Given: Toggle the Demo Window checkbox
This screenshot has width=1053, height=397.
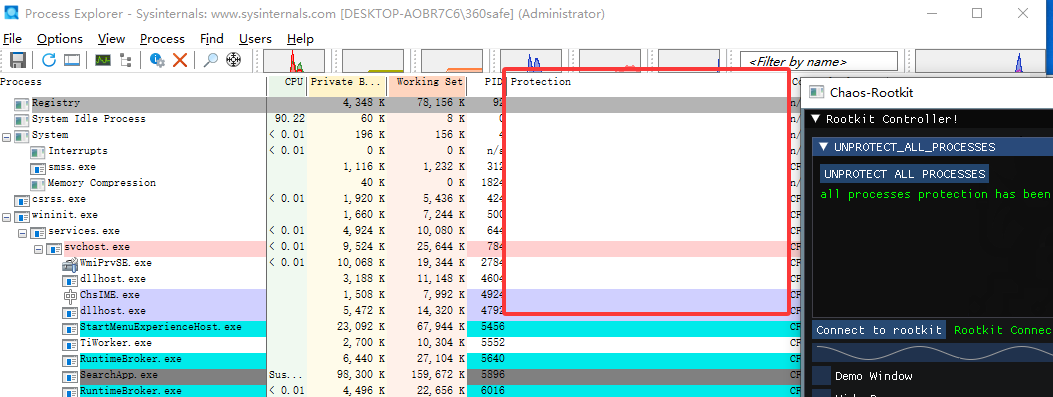Looking at the screenshot, I should 821,376.
